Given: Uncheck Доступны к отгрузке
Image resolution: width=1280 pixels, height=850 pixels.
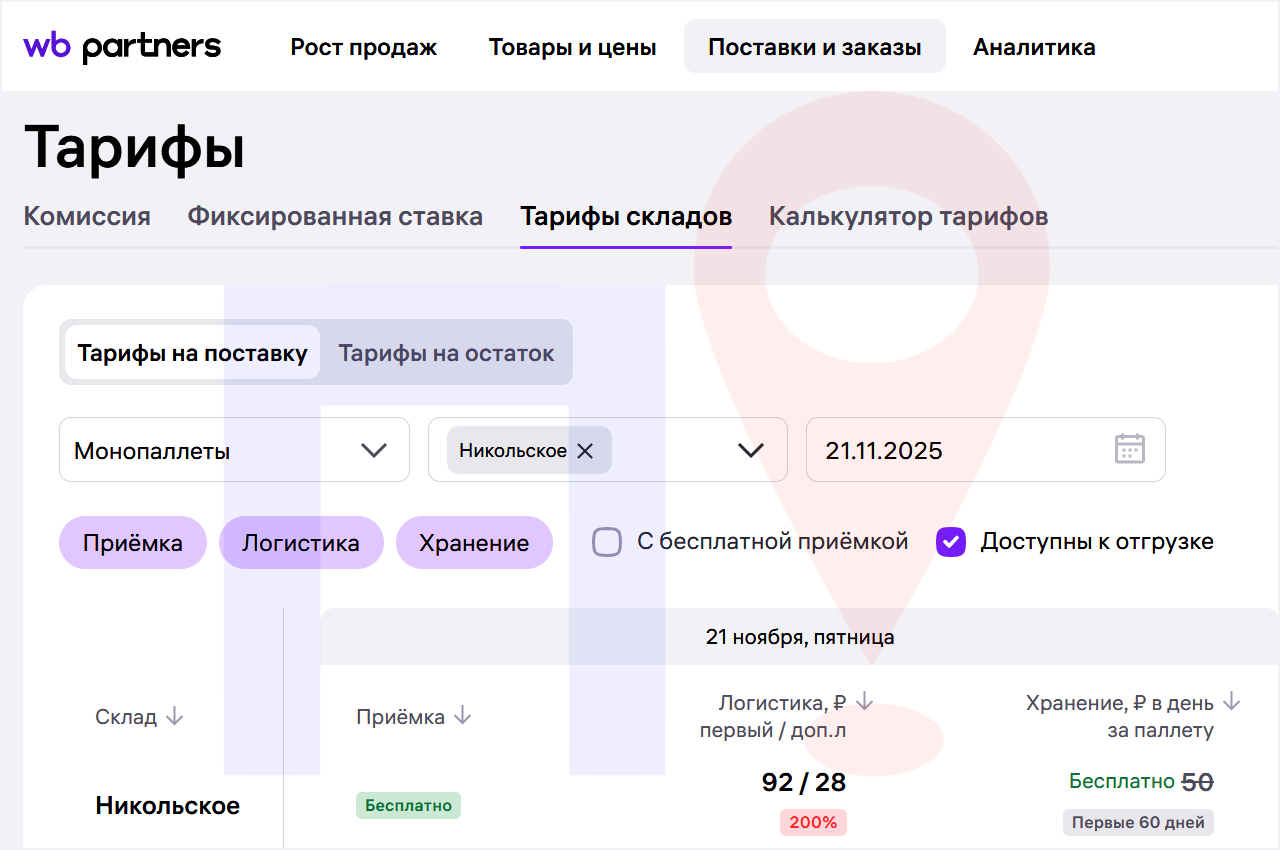Looking at the screenshot, I should click(x=950, y=541).
